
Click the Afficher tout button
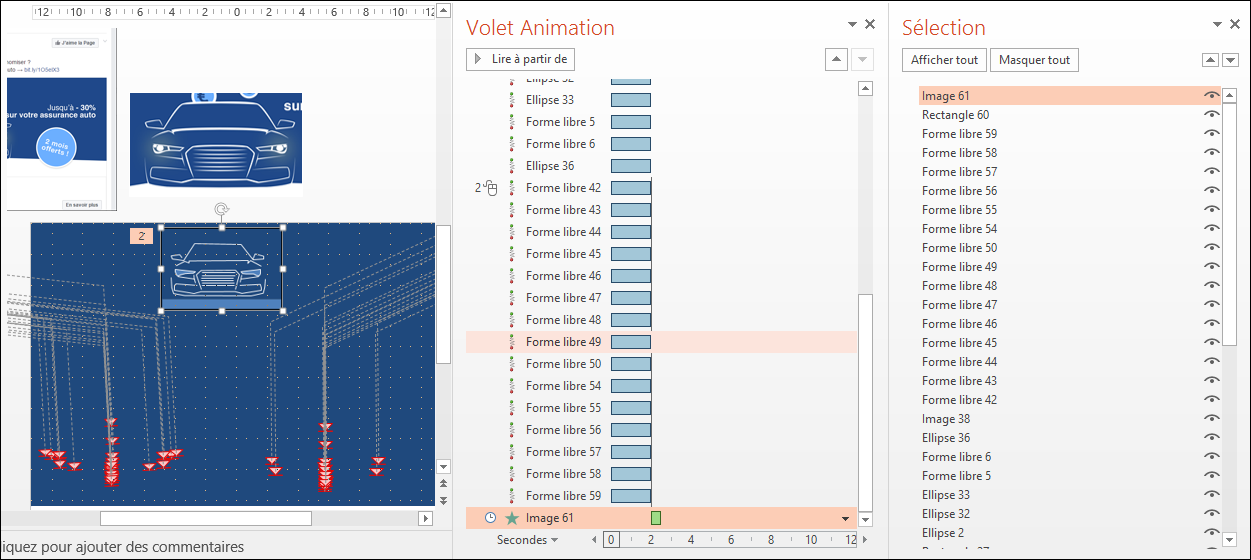pos(944,60)
